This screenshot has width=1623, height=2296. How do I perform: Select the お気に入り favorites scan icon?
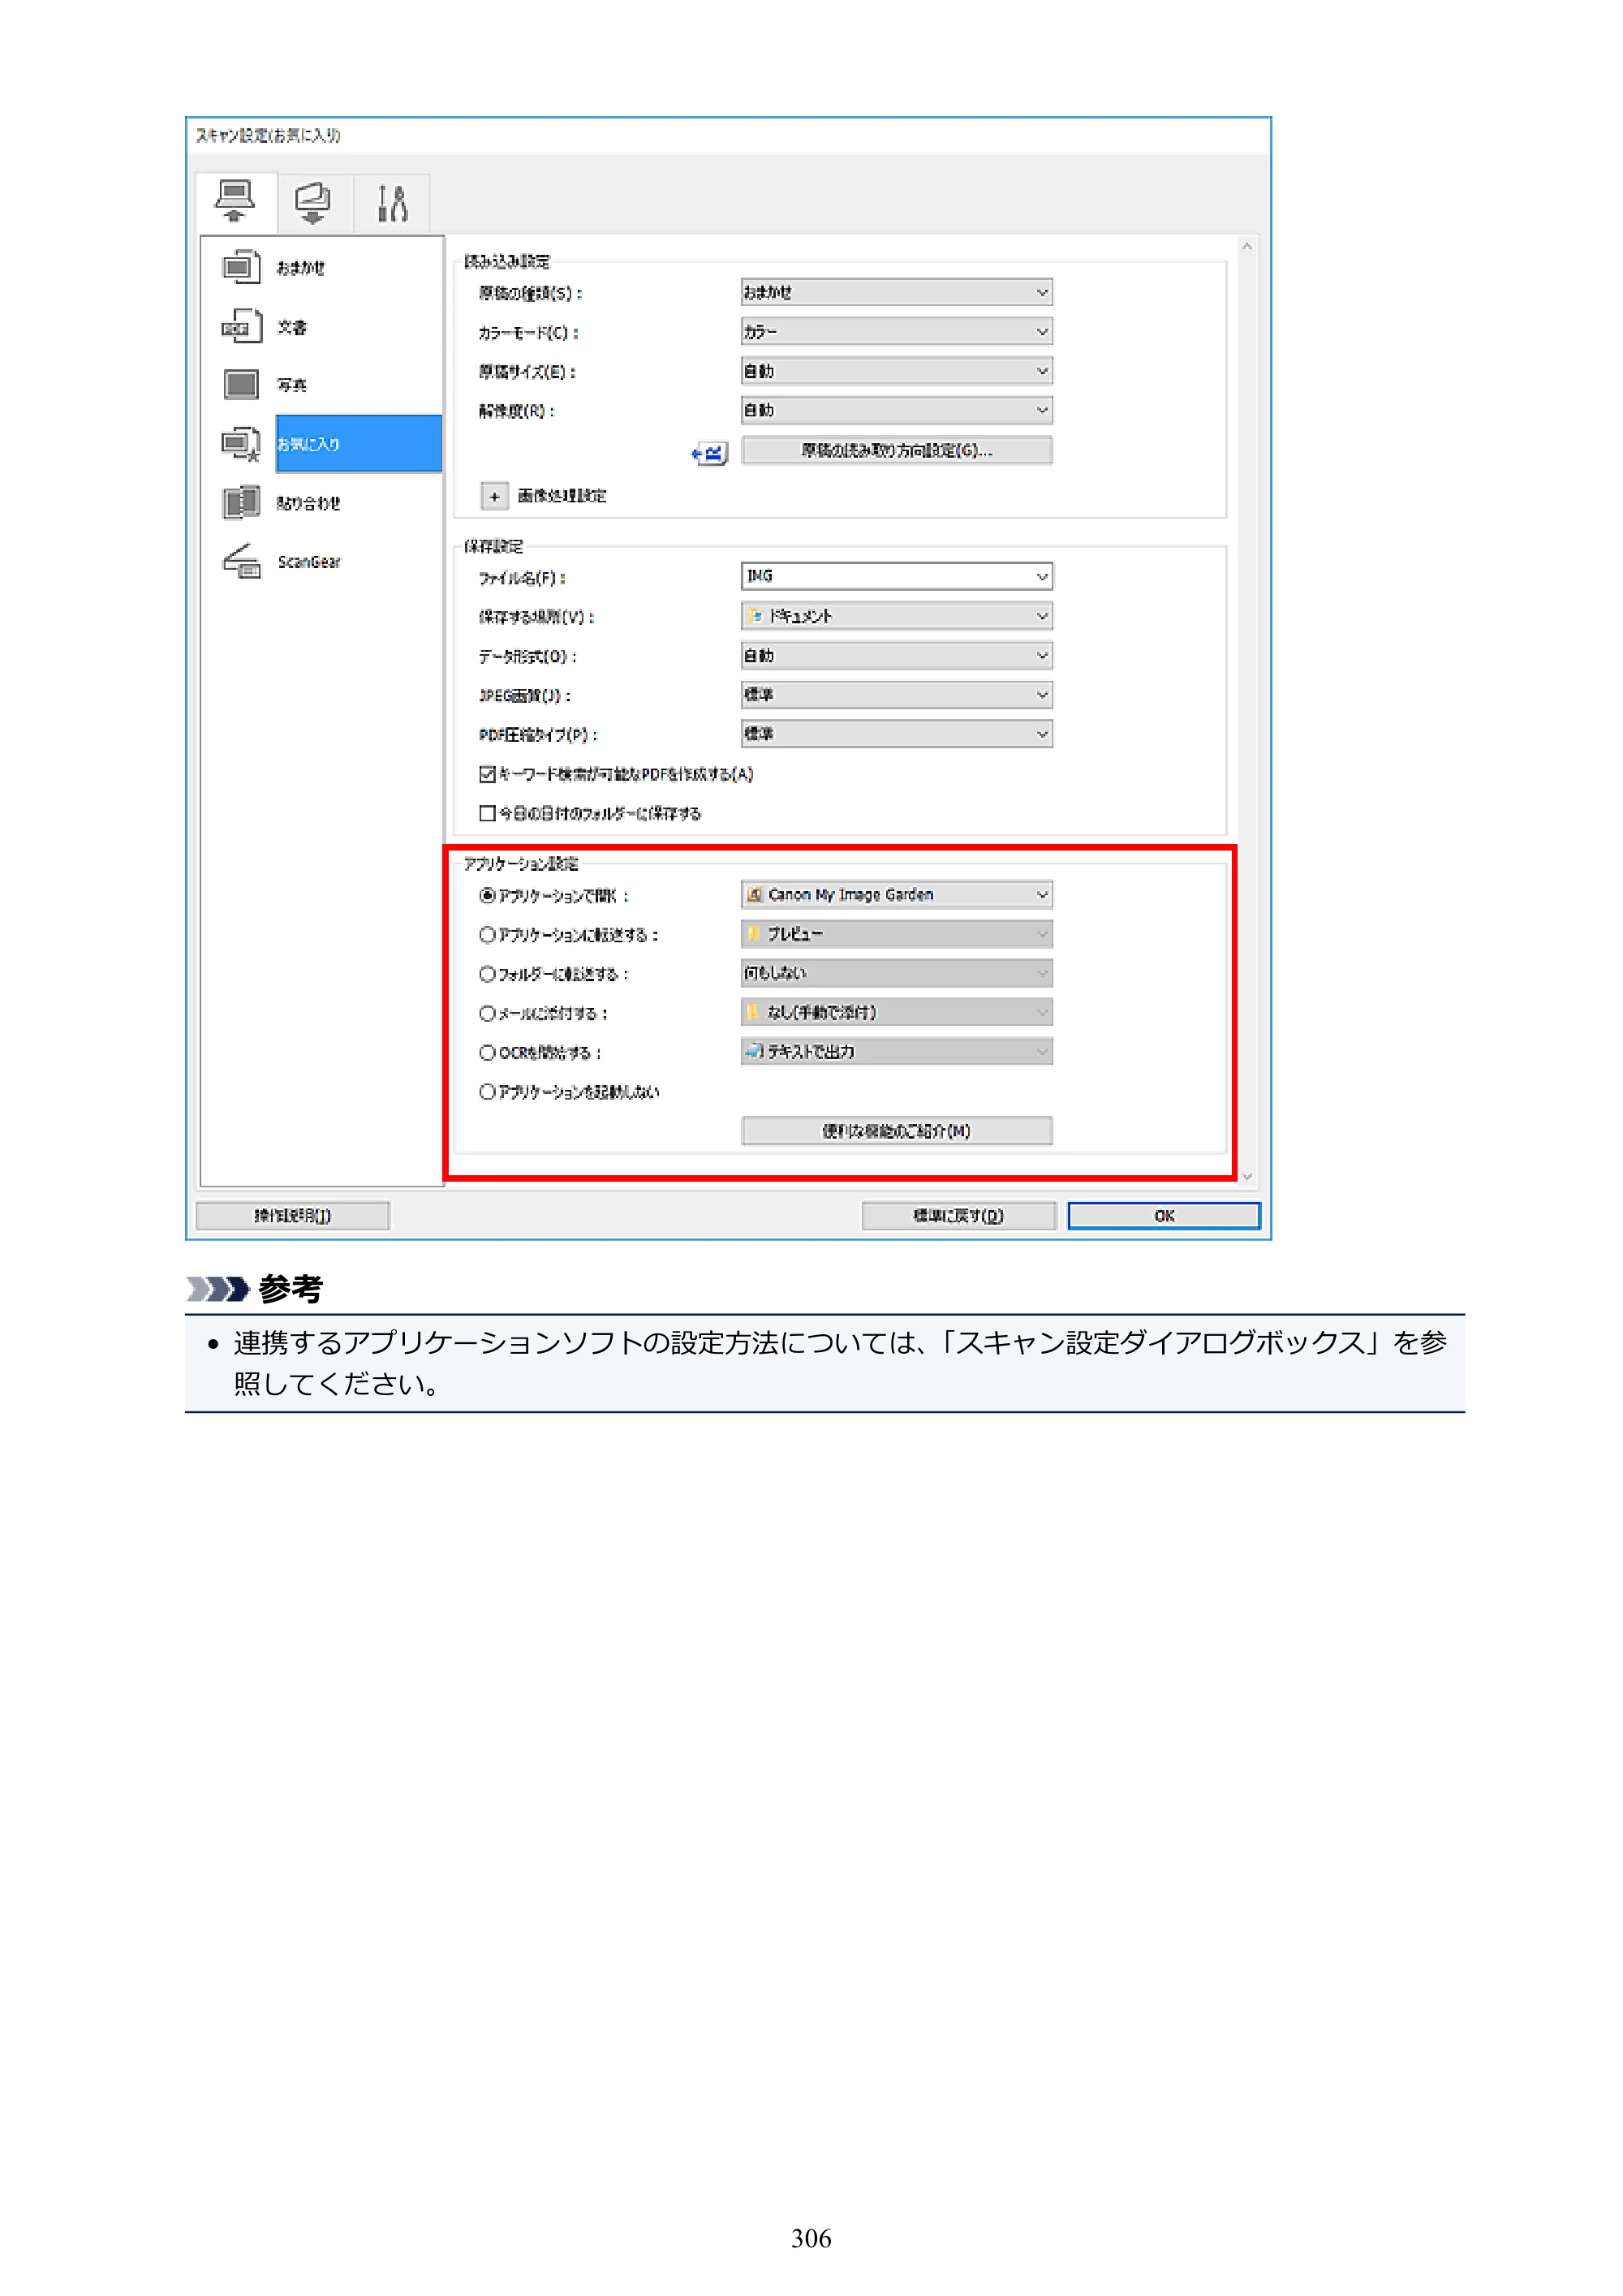pos(241,444)
